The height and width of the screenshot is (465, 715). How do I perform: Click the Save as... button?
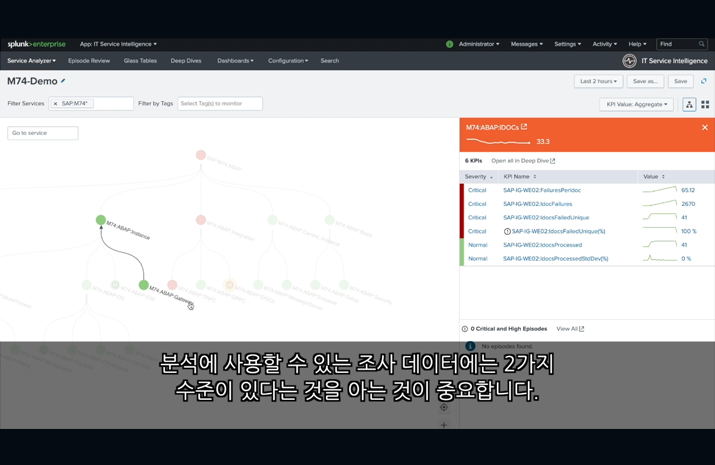click(x=645, y=81)
